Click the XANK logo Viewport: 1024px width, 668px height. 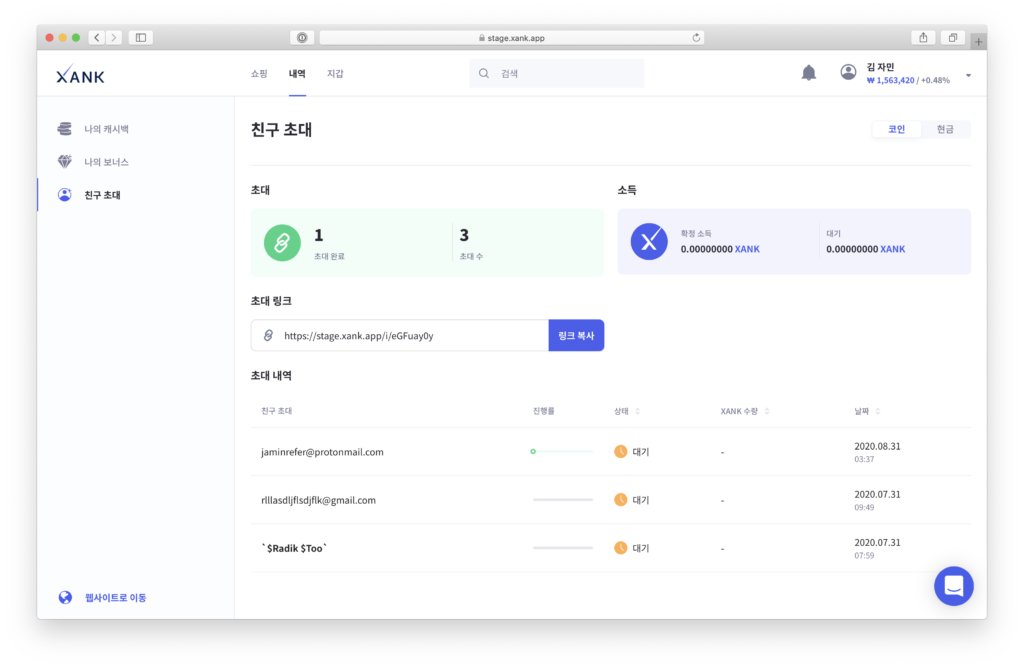tap(80, 75)
